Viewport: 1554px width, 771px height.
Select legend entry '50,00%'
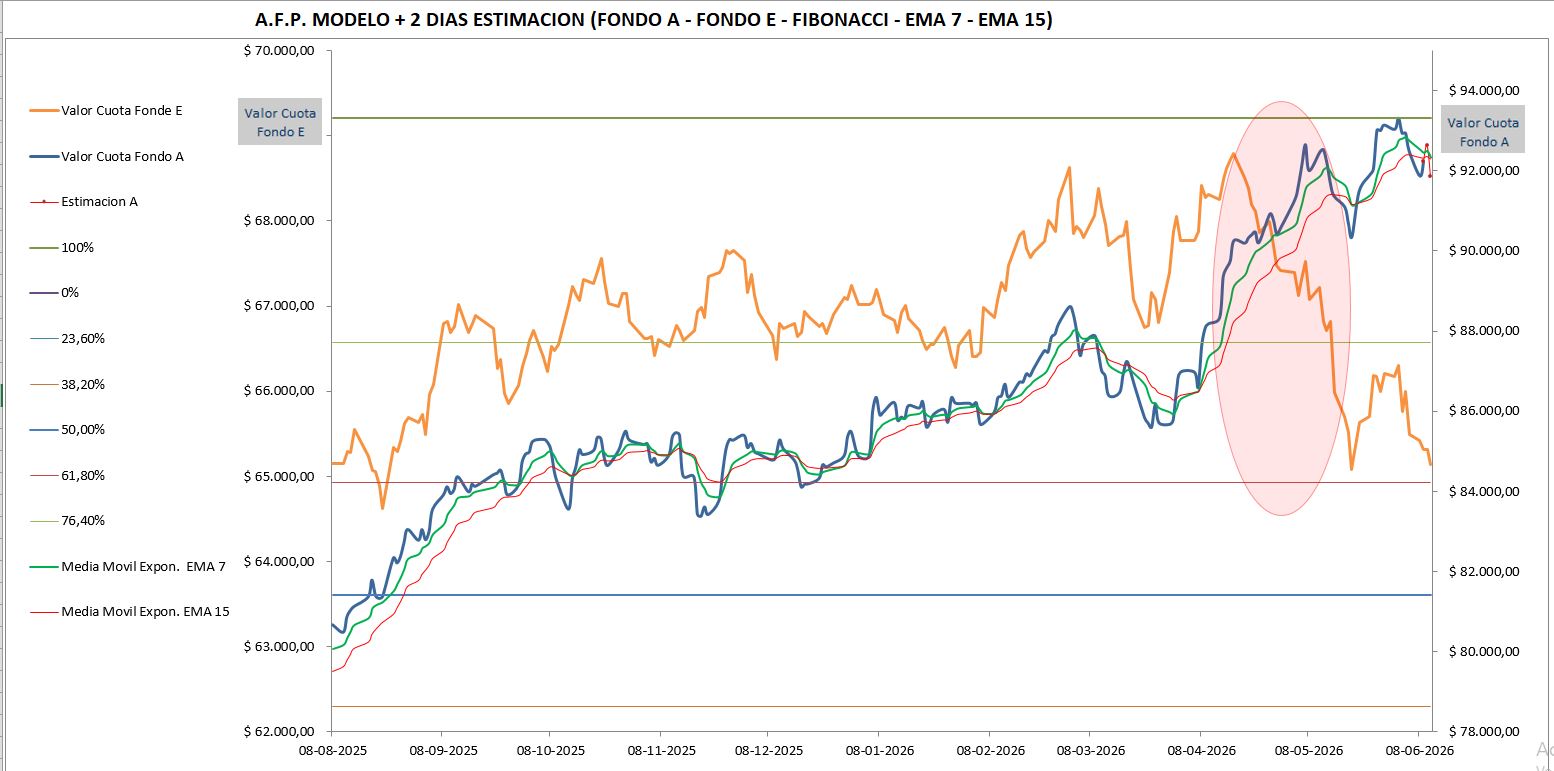67,430
